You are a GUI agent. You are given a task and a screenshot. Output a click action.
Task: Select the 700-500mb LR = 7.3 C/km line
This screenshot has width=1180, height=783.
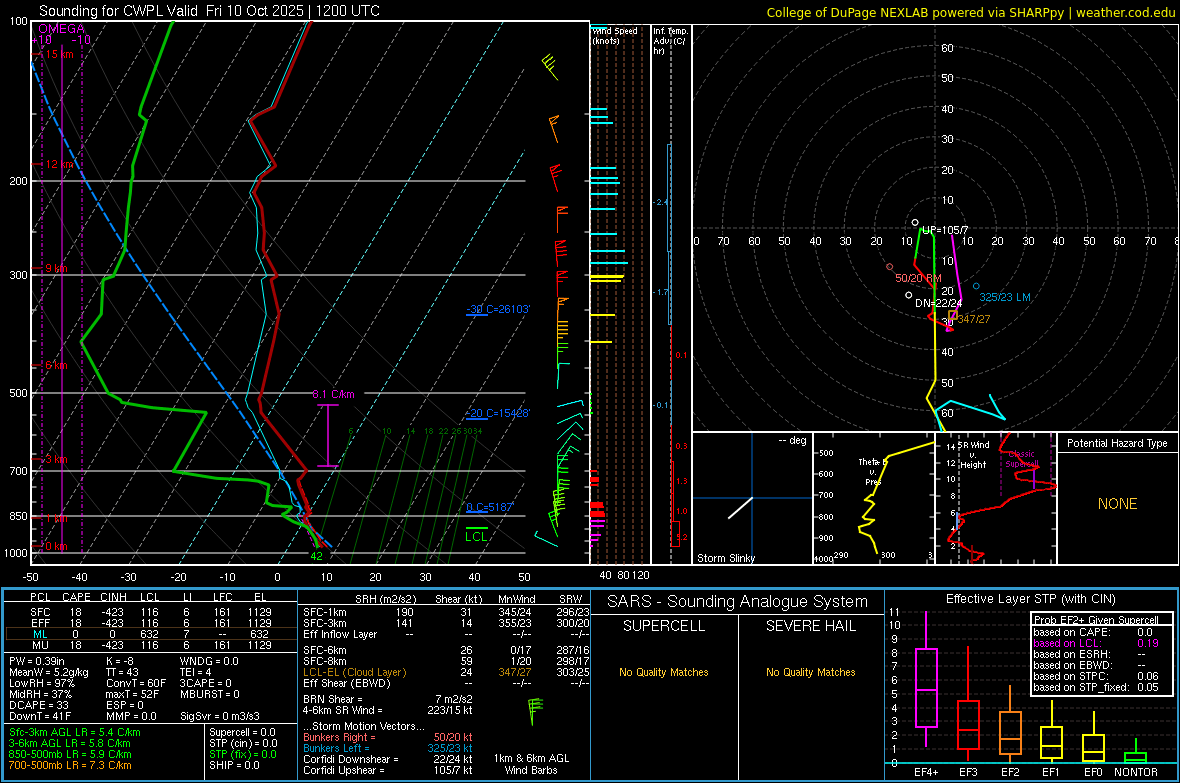(70, 765)
